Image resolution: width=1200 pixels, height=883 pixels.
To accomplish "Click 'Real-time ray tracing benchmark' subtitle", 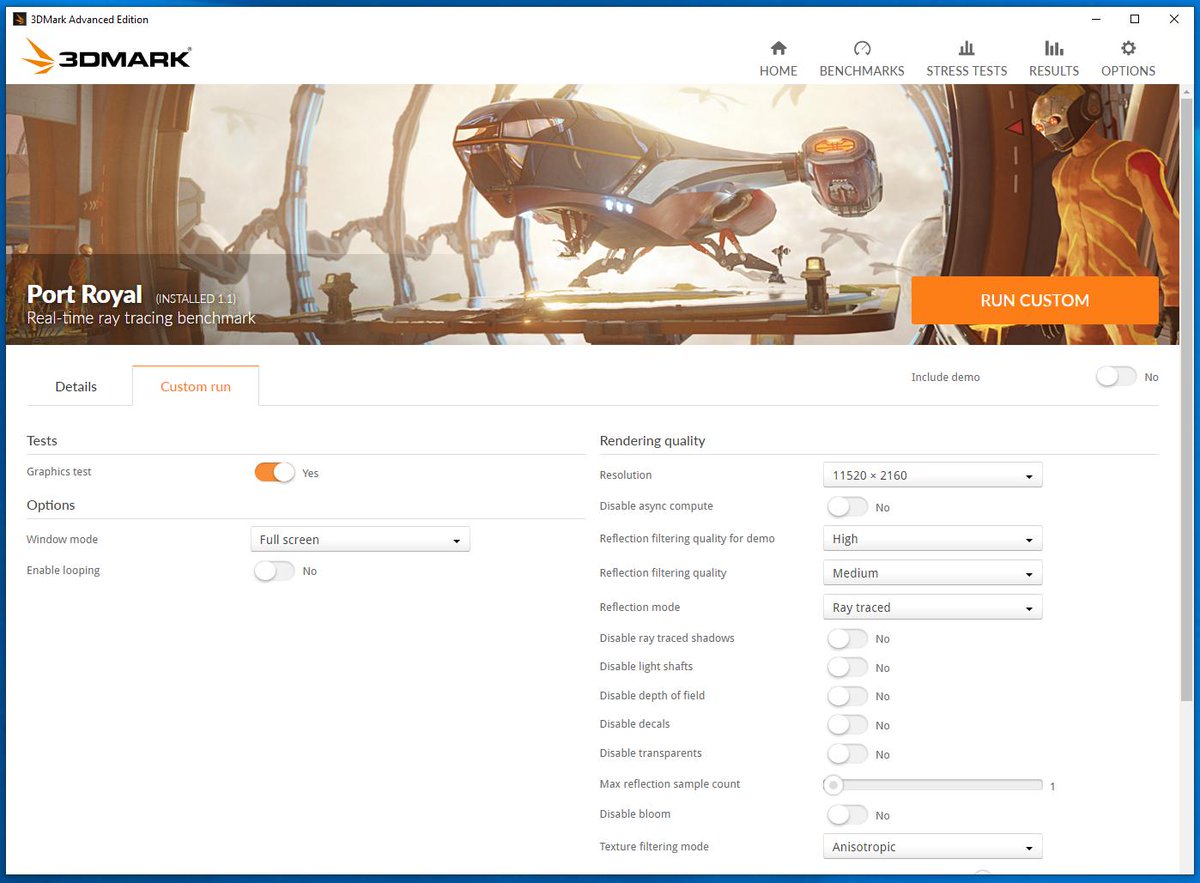I will (141, 318).
